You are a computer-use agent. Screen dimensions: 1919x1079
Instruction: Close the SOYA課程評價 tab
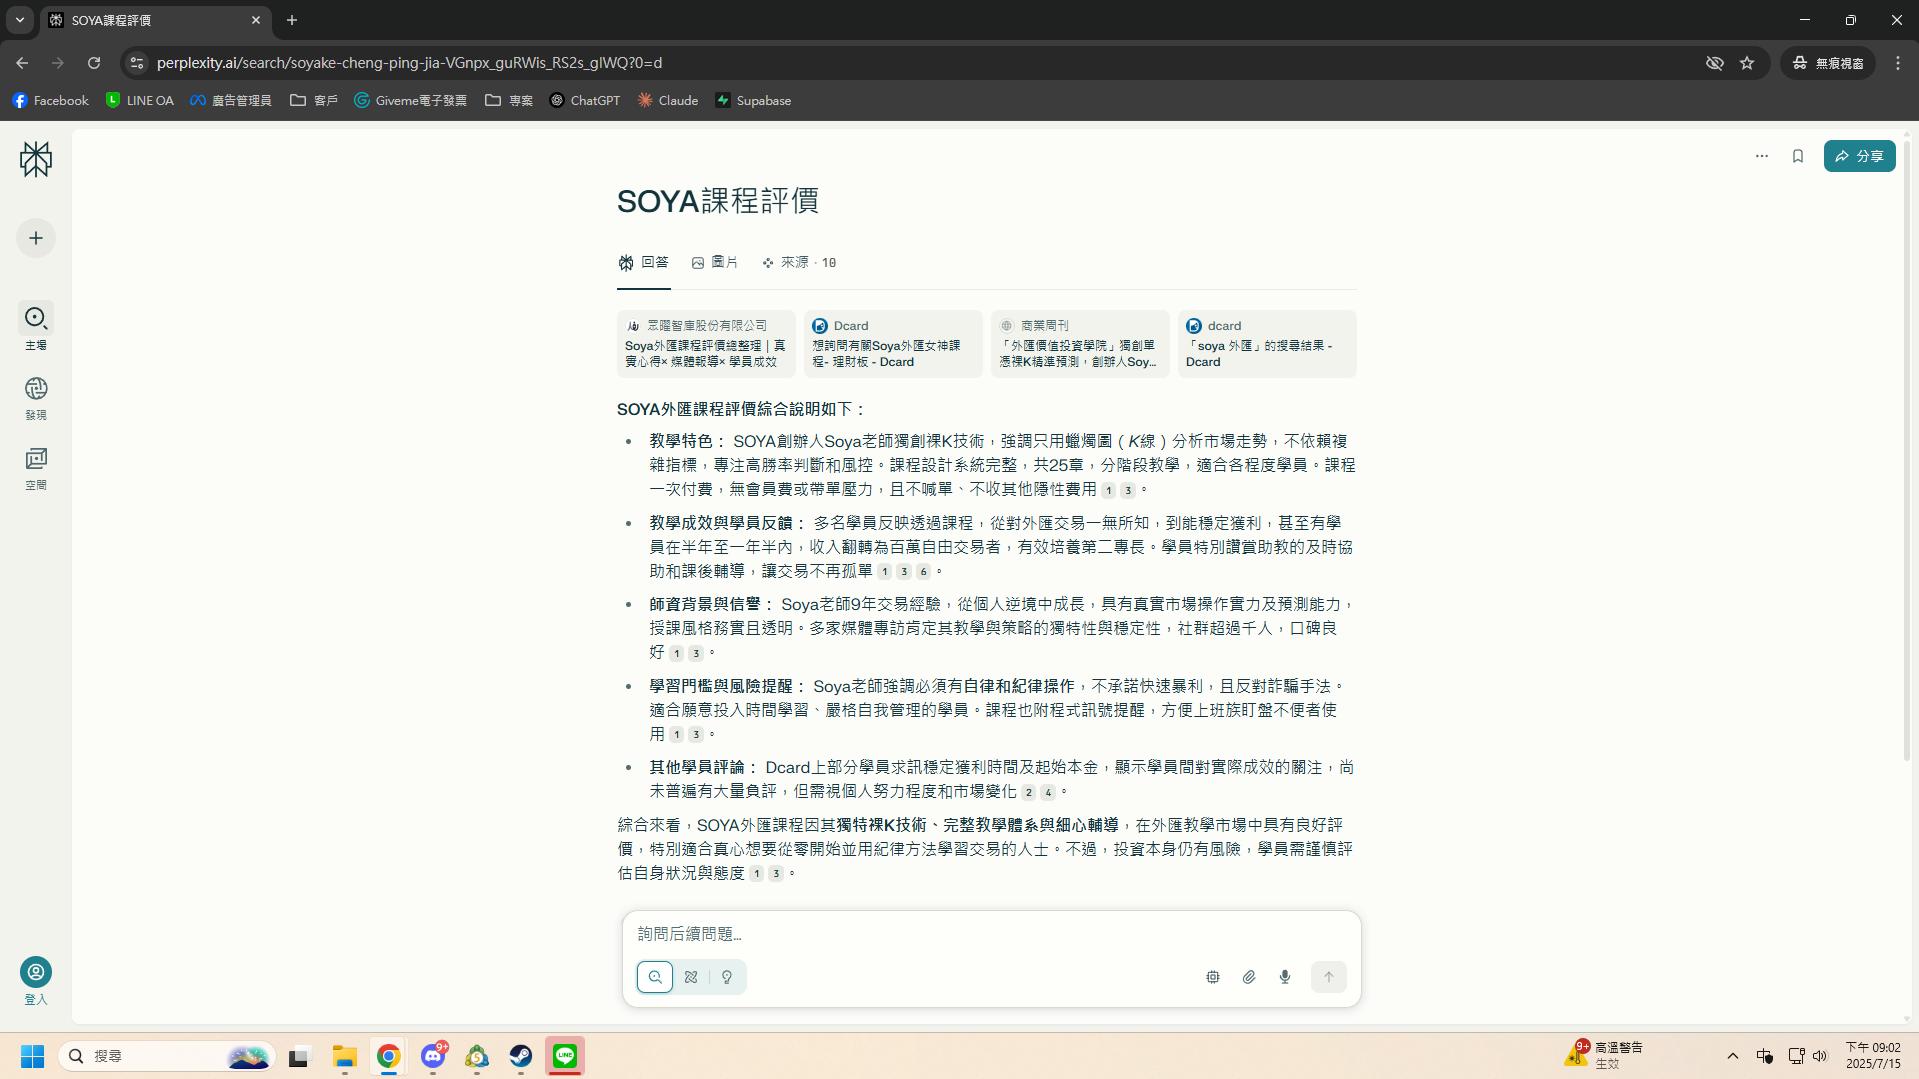pos(256,20)
